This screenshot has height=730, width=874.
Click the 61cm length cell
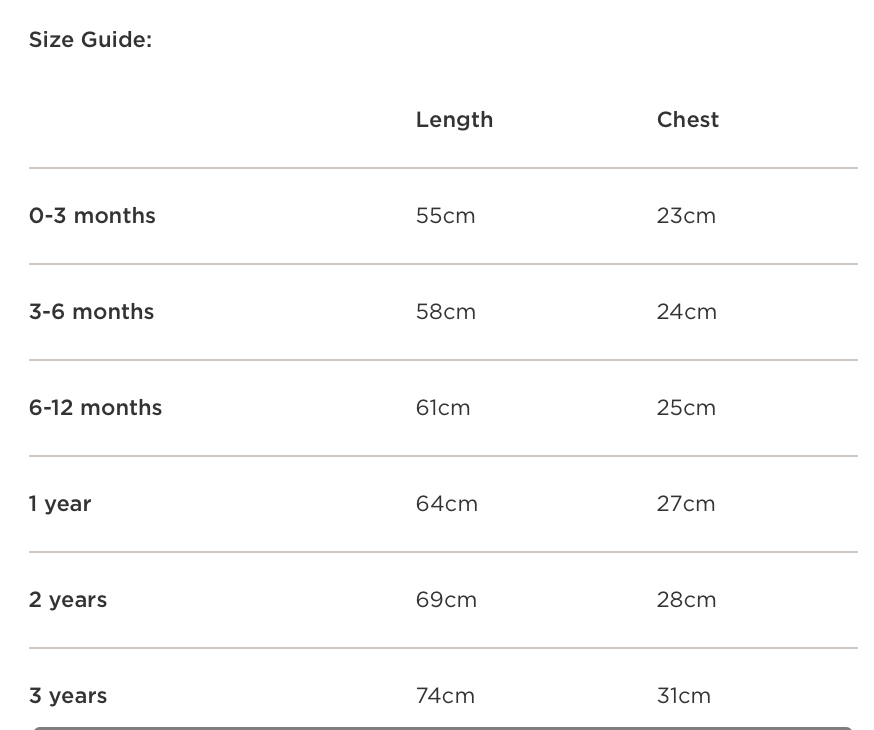pyautogui.click(x=443, y=408)
